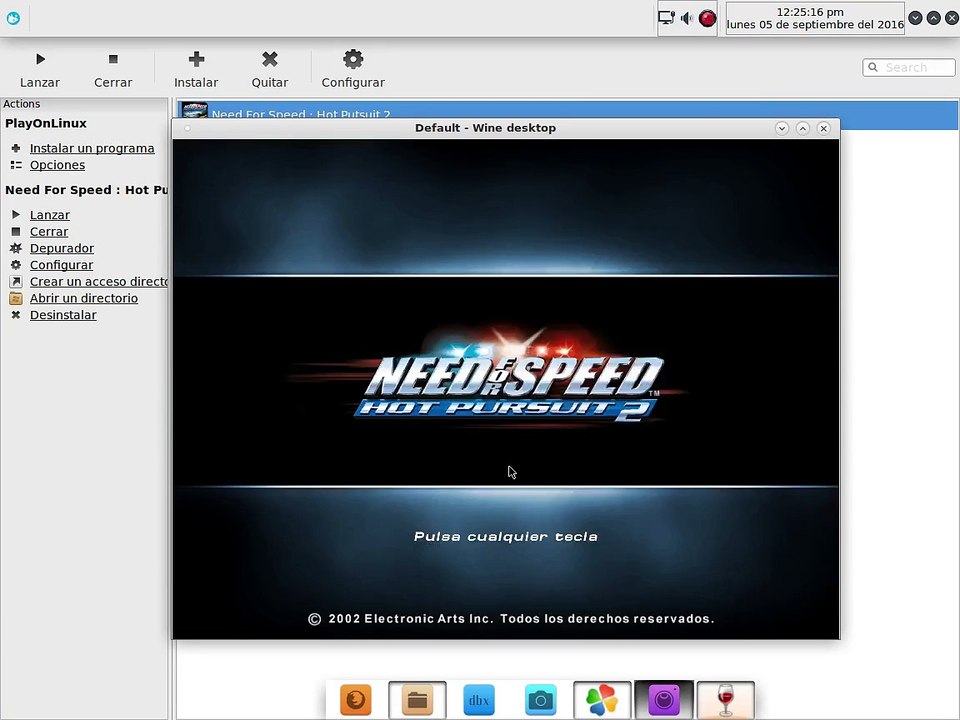Click 'Pulsa cualquier tecla' in game window
This screenshot has height=720, width=960.
pos(506,536)
